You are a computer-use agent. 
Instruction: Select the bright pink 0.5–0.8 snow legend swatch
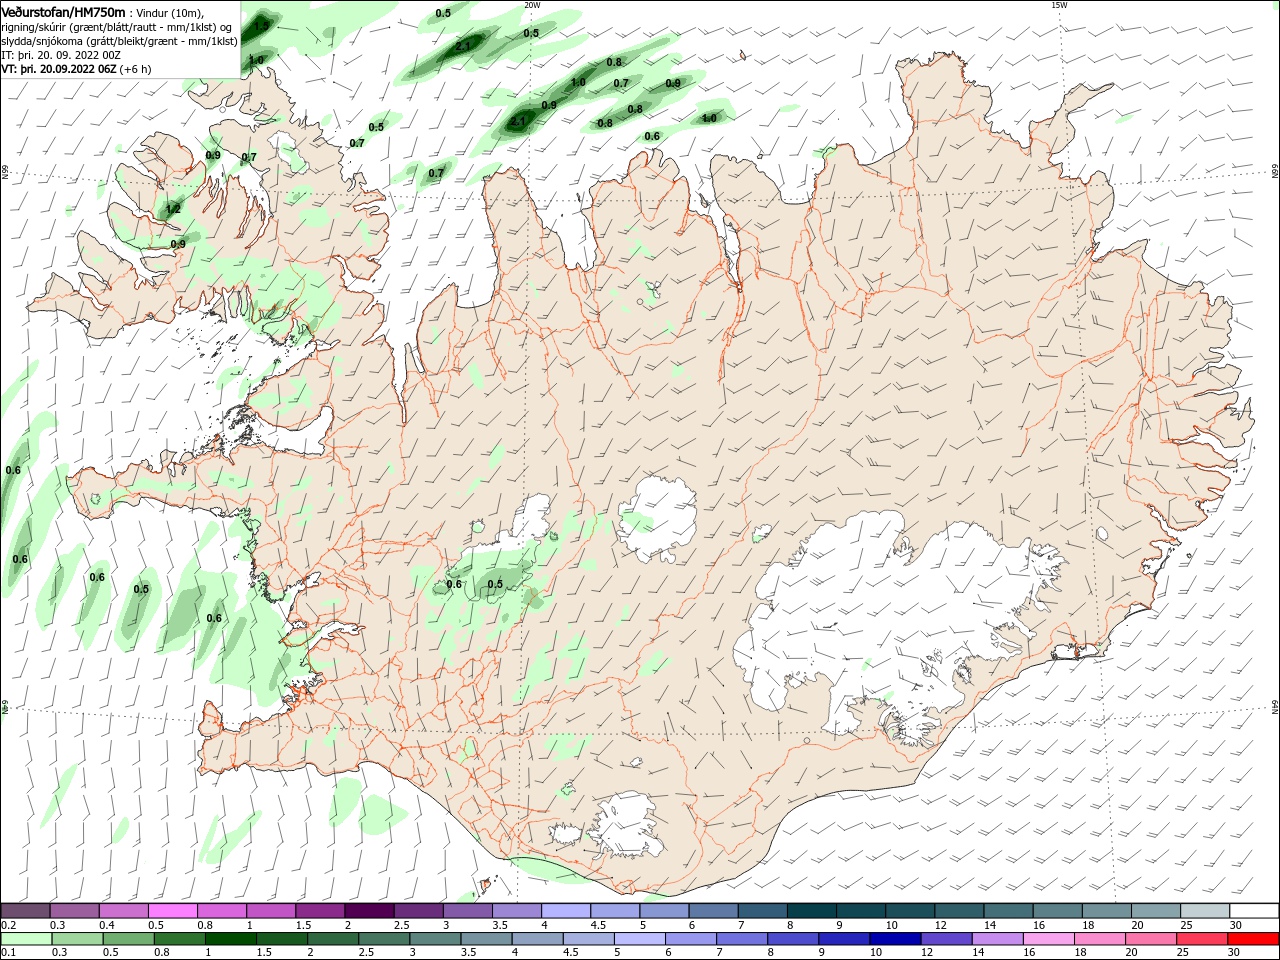point(172,911)
